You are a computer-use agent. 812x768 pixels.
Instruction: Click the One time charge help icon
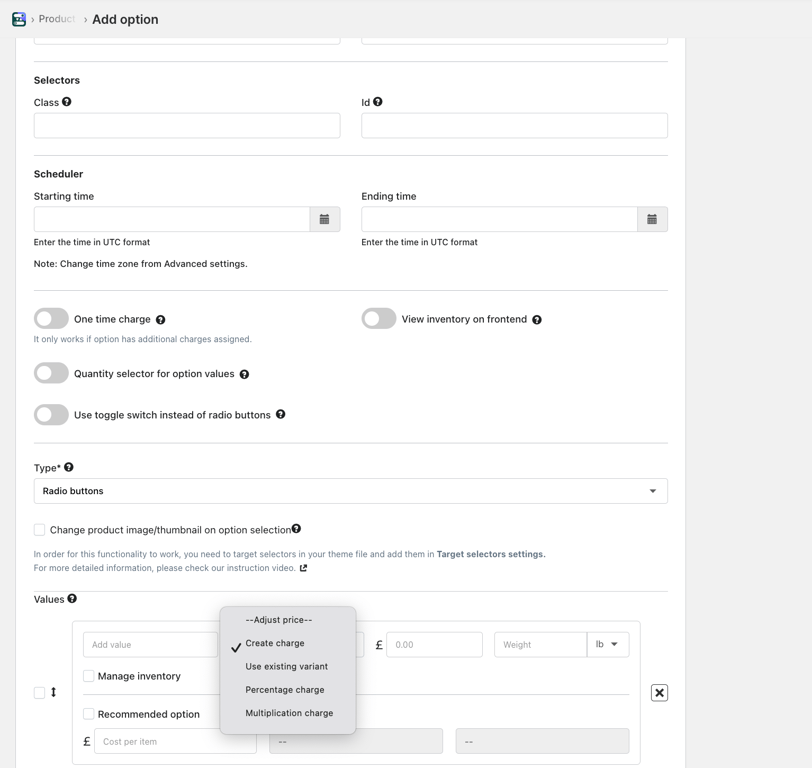click(x=161, y=320)
